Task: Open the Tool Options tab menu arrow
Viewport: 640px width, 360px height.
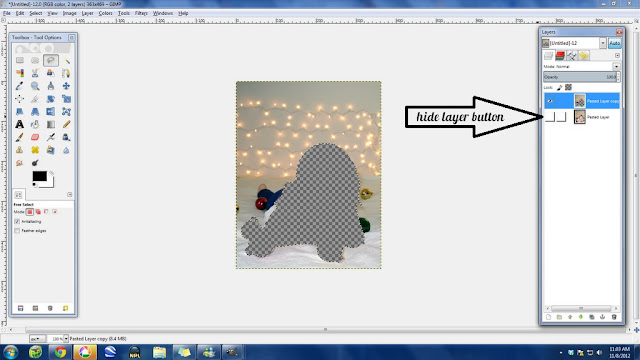Action: pos(69,195)
